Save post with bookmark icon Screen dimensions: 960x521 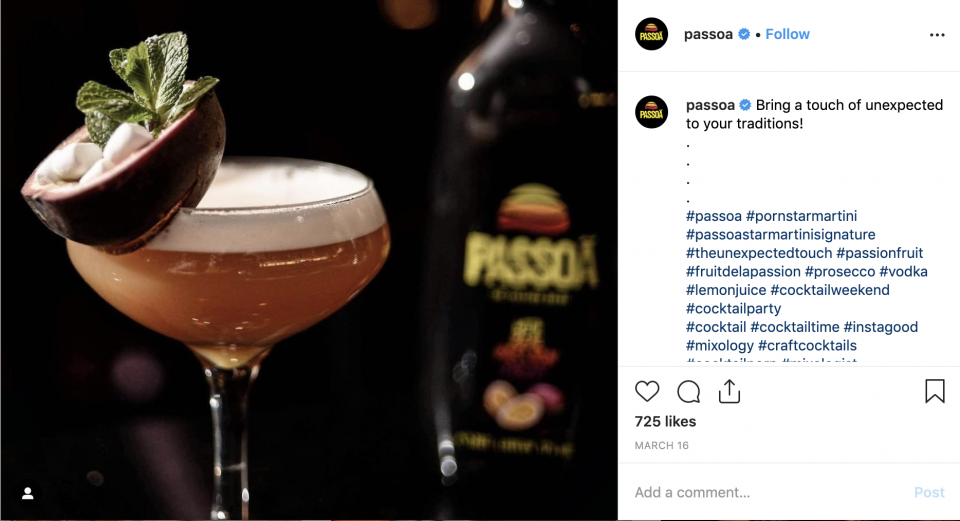coord(935,391)
